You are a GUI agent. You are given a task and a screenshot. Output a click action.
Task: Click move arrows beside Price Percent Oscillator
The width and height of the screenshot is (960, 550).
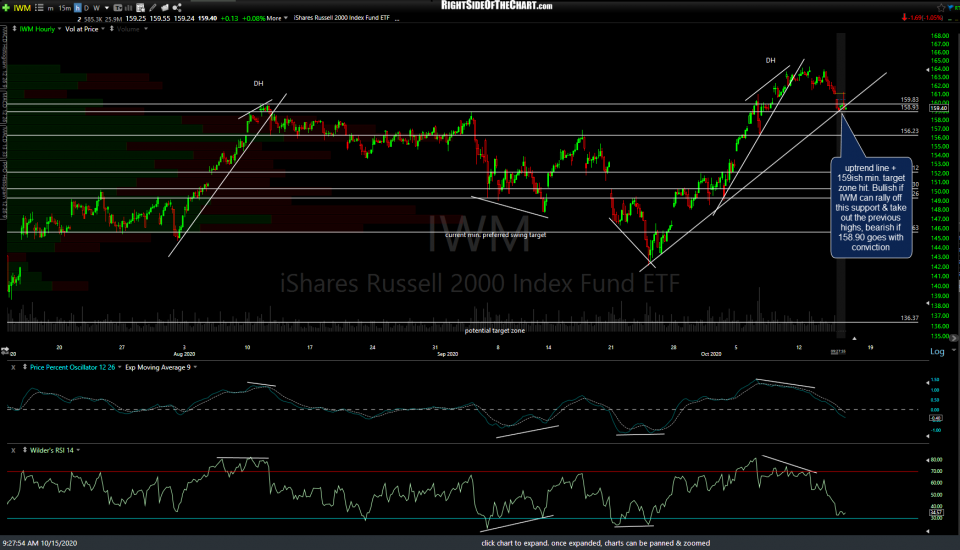(x=24, y=367)
